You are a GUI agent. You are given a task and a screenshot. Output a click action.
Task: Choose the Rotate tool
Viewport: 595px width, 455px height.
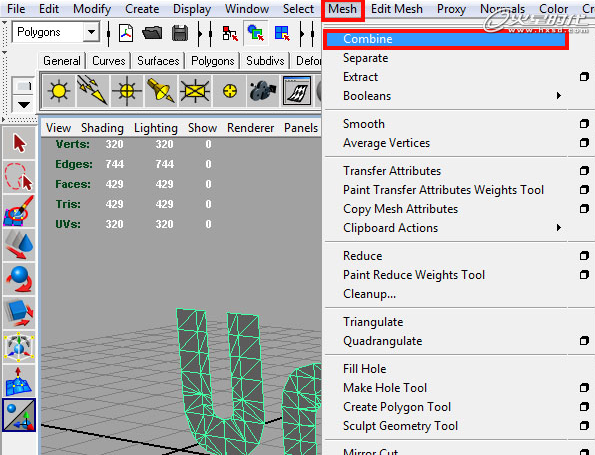pos(19,279)
